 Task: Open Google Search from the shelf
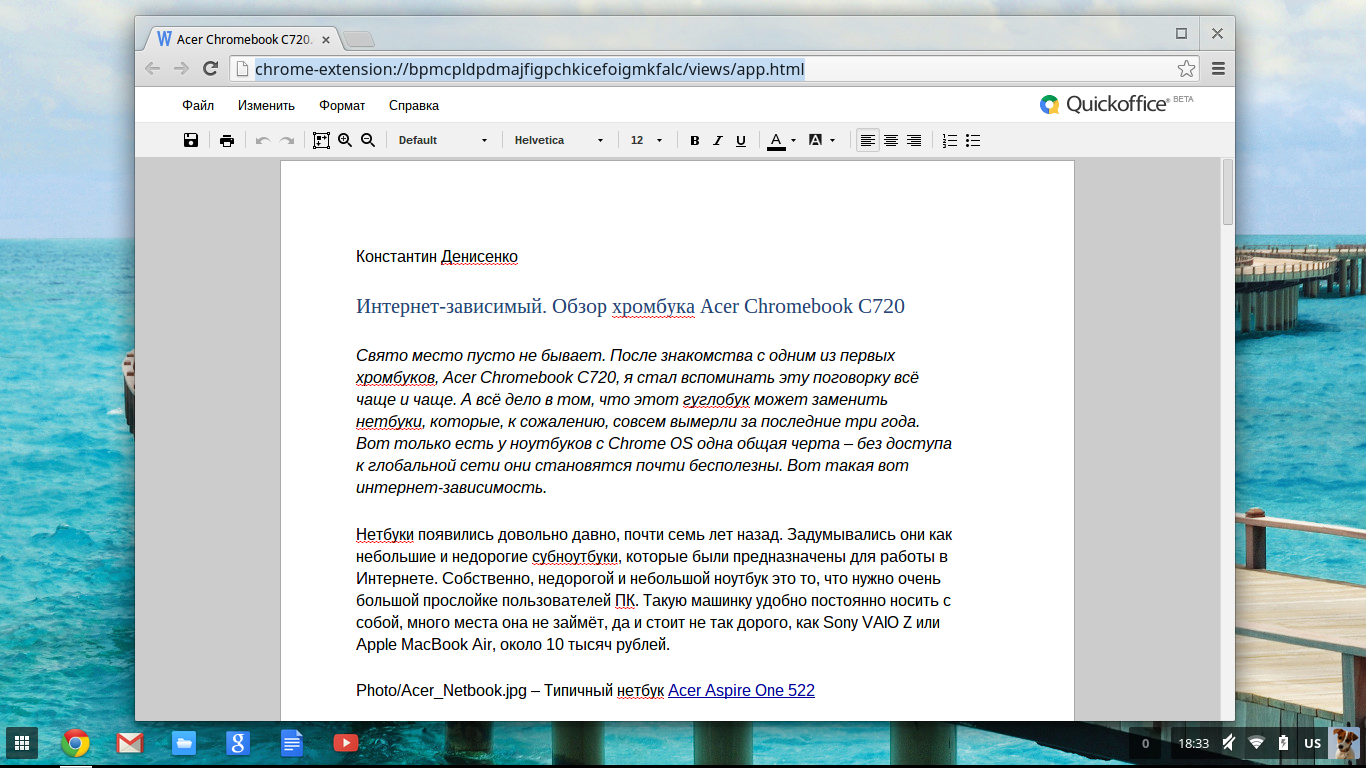tap(238, 743)
